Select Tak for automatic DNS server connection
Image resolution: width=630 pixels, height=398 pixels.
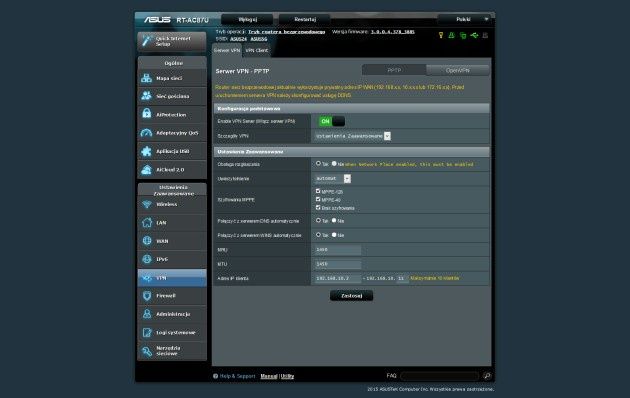click(318, 220)
